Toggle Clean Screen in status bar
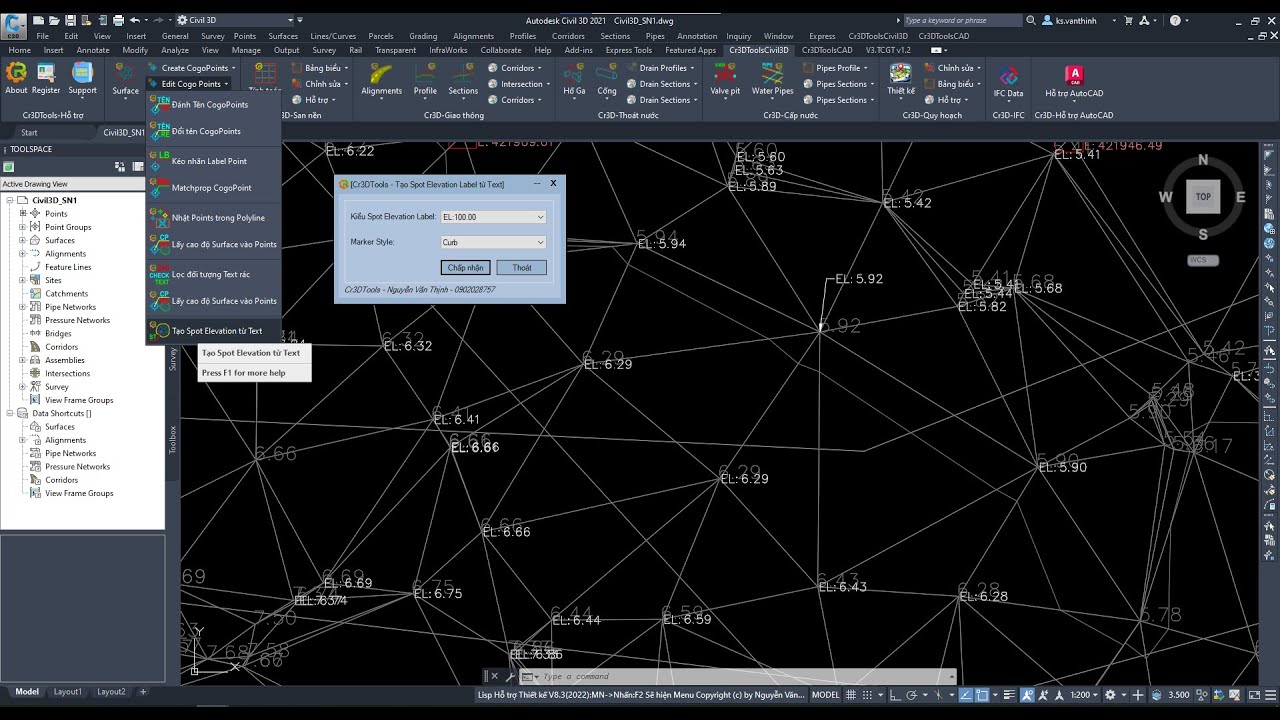Image resolution: width=1280 pixels, height=720 pixels. coord(1254,694)
